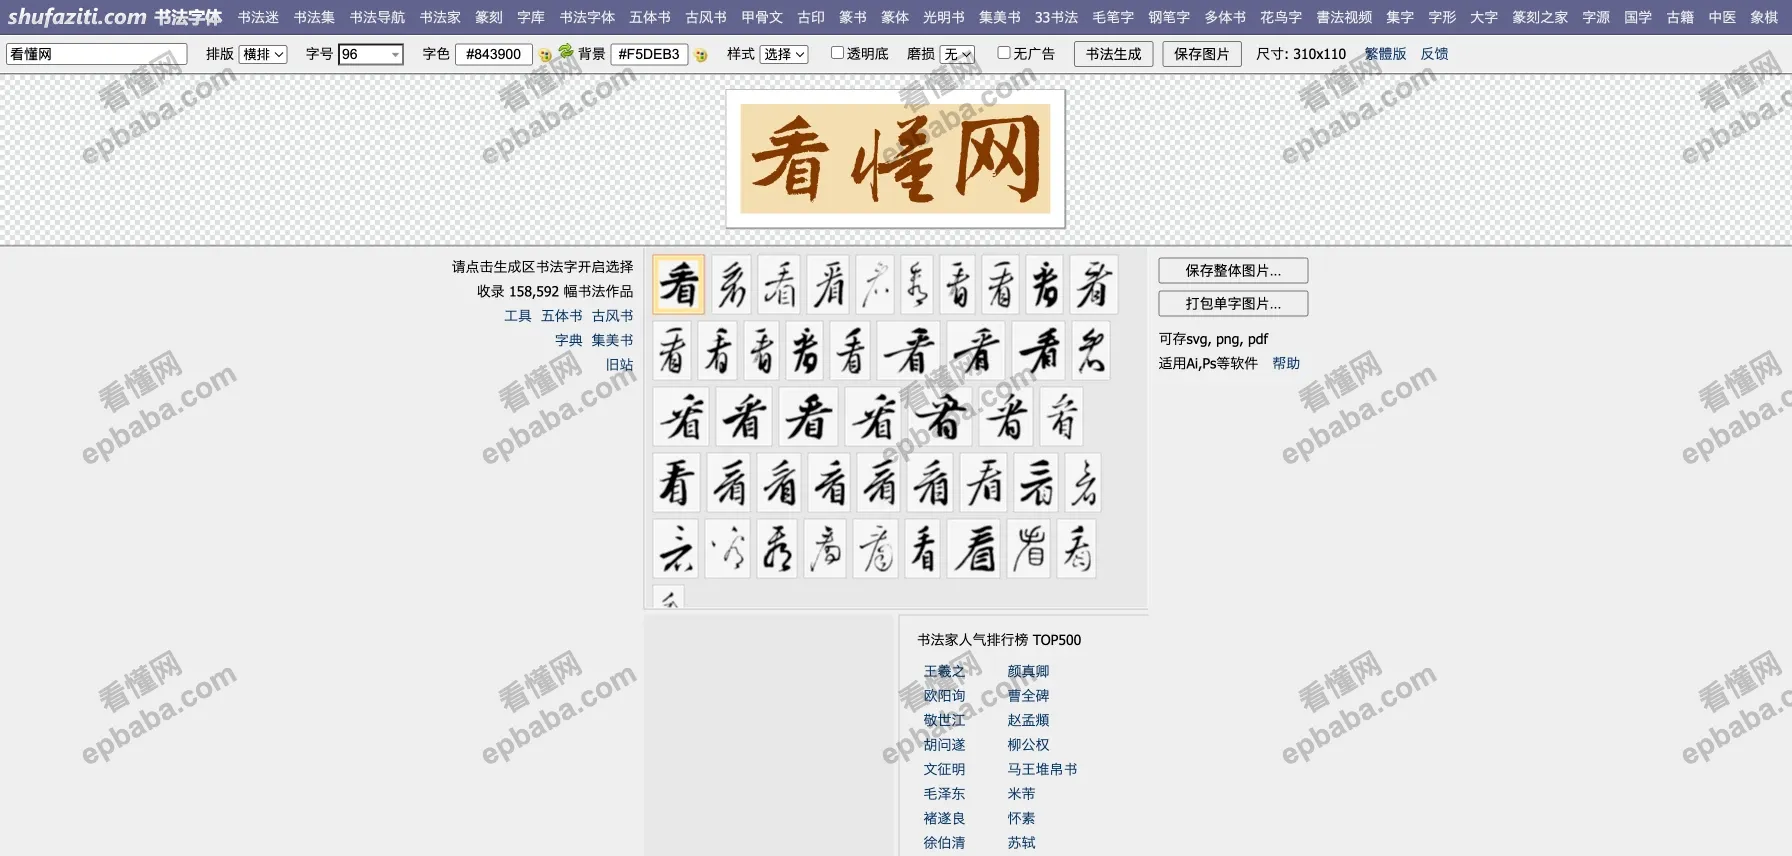Open the 毛笔字 navigation item
The width and height of the screenshot is (1792, 856).
(x=1113, y=17)
